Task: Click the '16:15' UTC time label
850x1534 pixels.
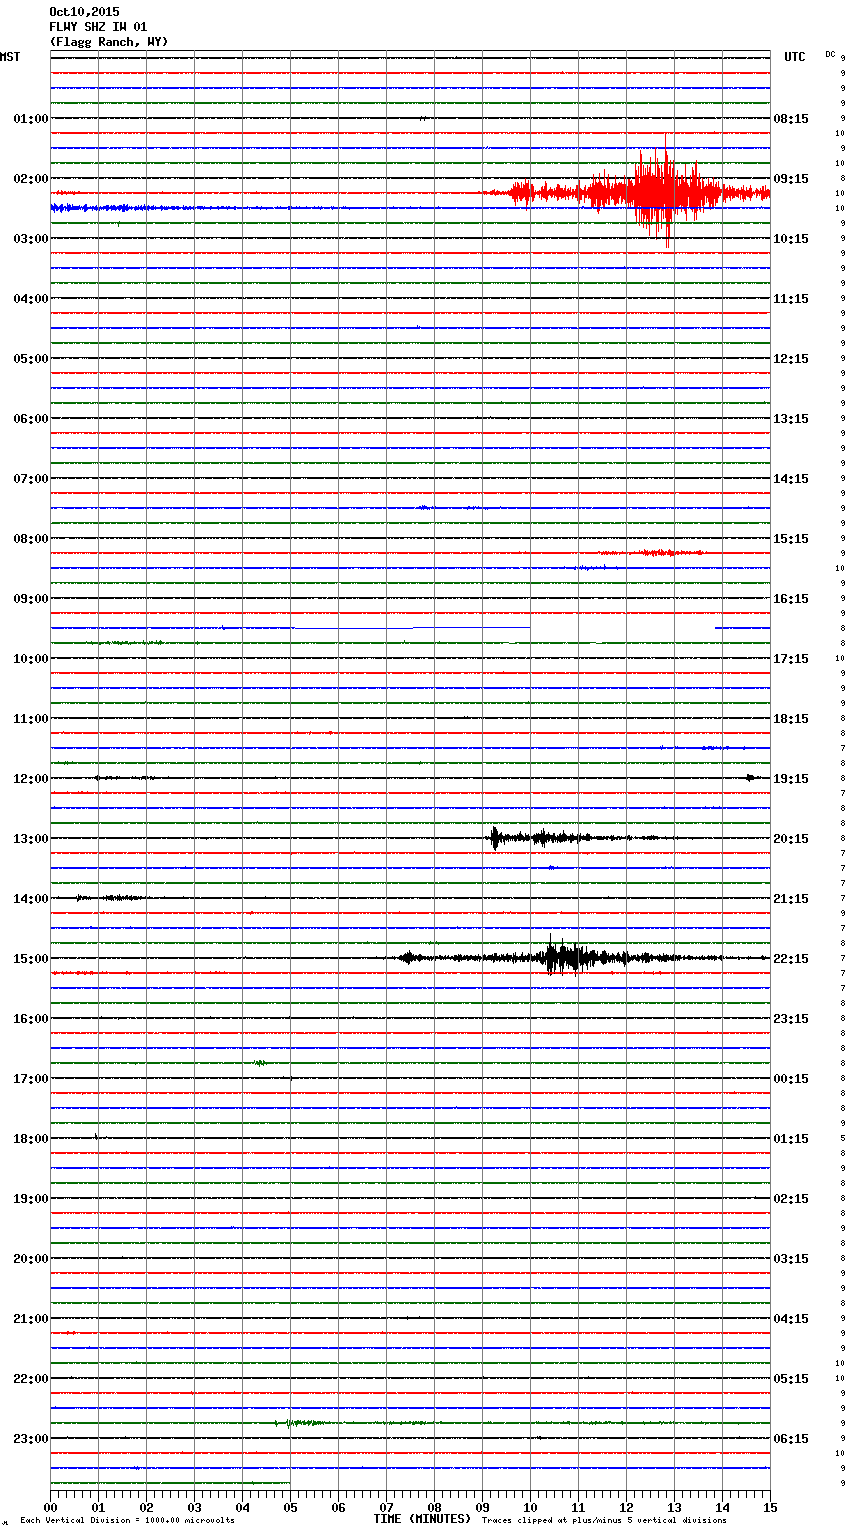Action: (791, 598)
